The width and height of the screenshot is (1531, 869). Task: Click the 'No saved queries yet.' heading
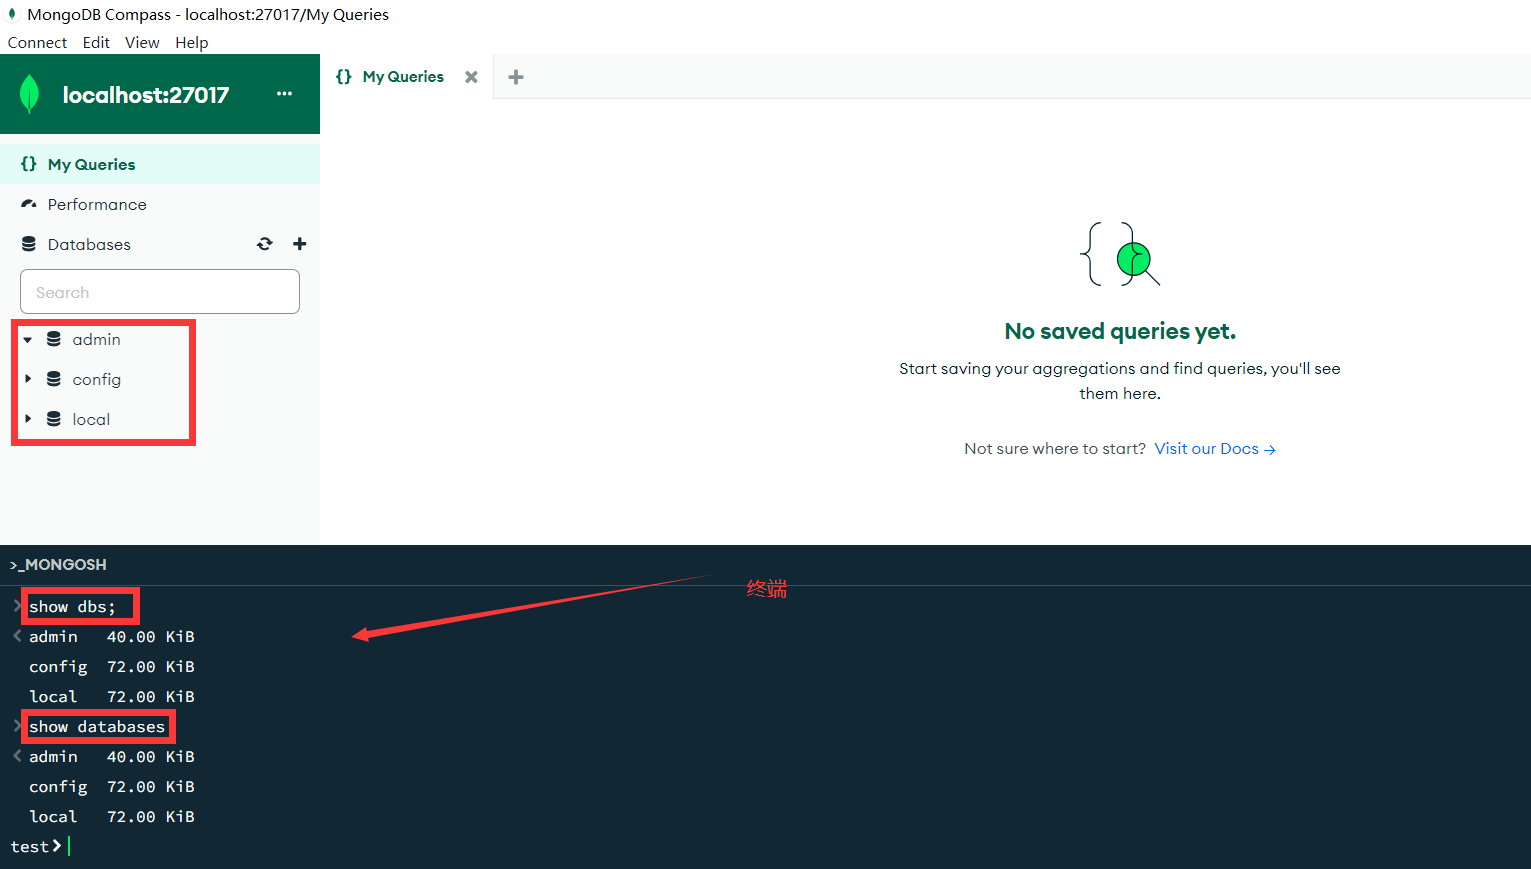pos(1120,331)
